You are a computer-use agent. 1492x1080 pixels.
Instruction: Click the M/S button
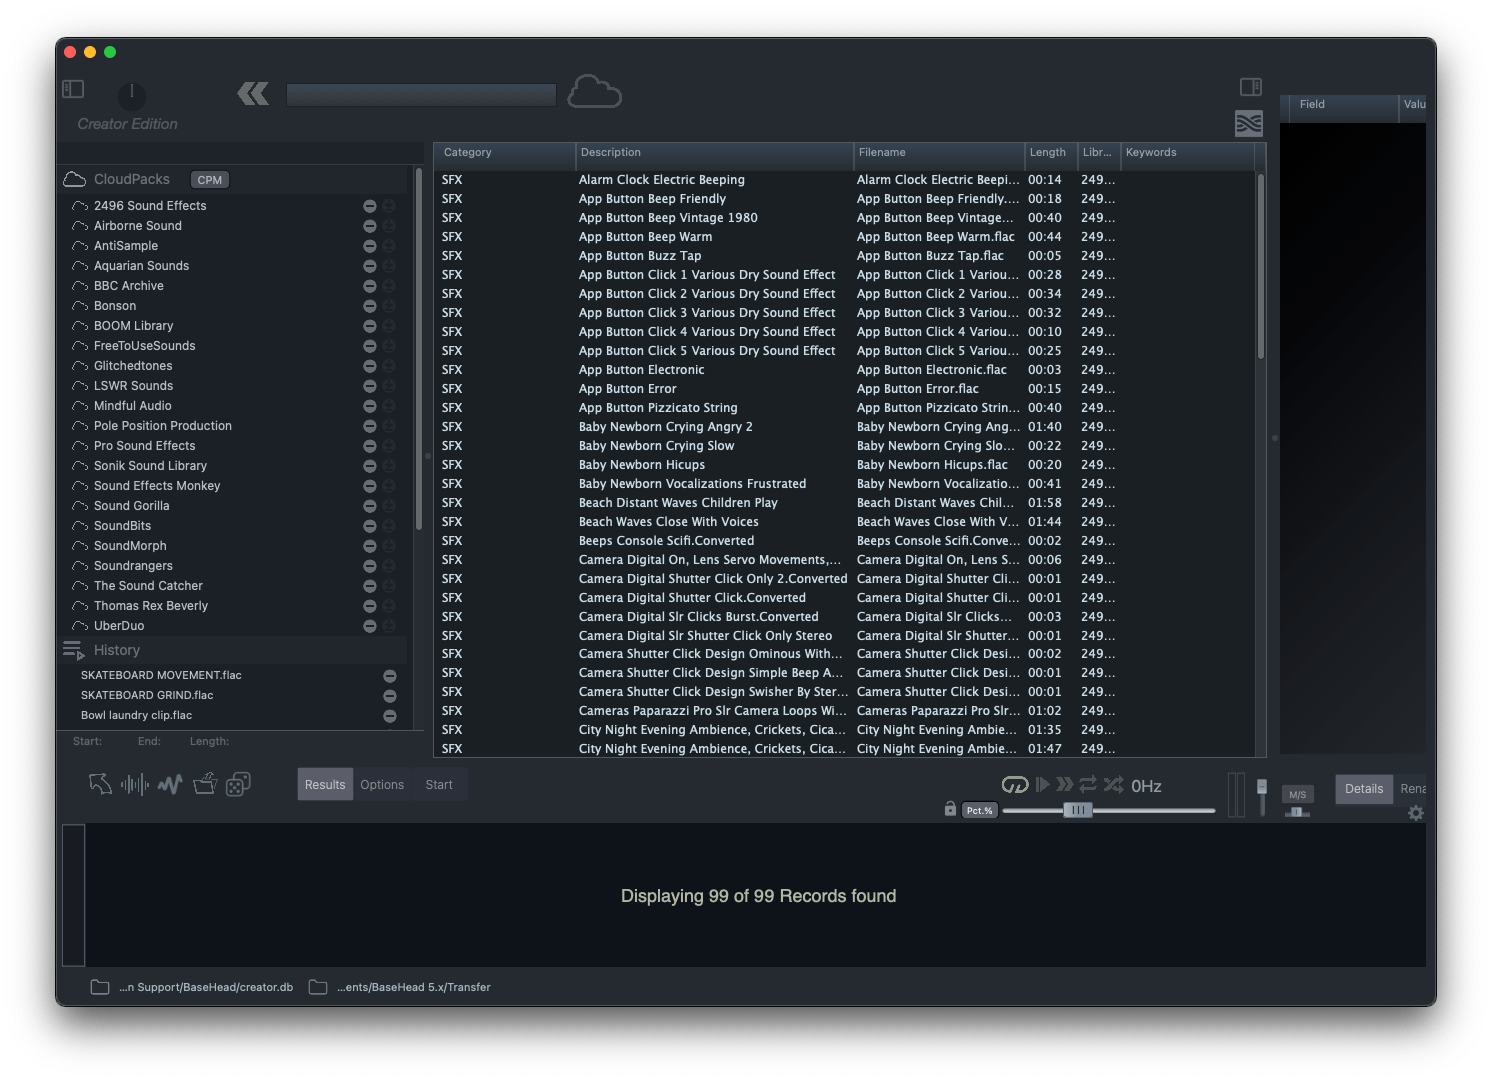(x=1297, y=795)
